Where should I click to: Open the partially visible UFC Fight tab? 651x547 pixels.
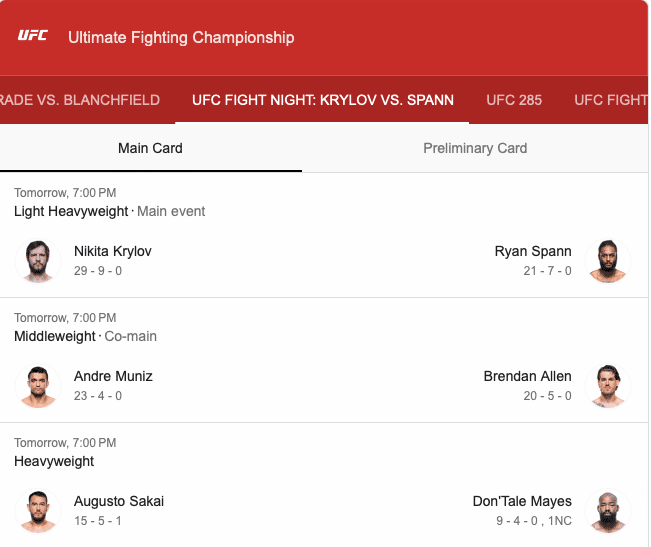pos(610,100)
